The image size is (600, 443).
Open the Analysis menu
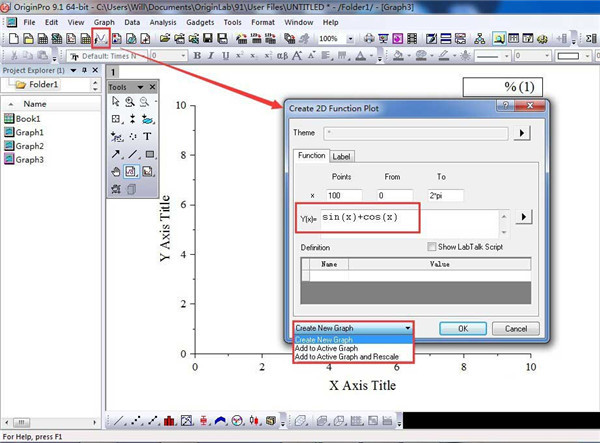(x=165, y=21)
